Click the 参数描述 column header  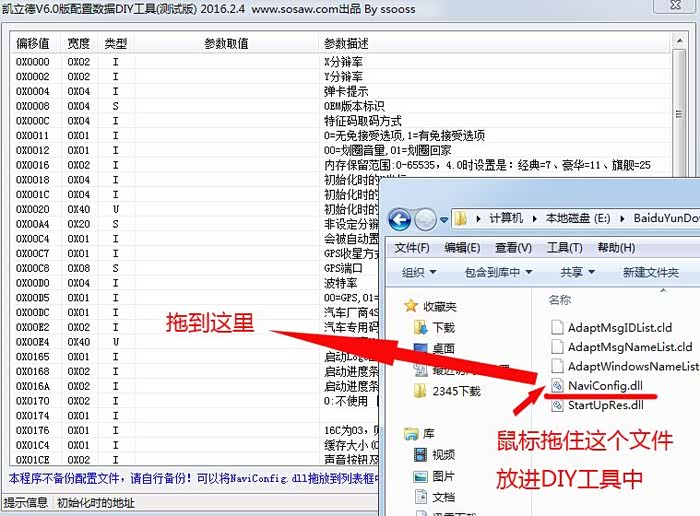click(493, 43)
